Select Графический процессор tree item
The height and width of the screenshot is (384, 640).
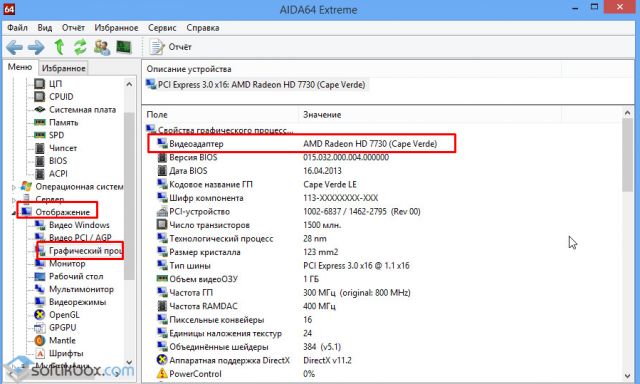[x=85, y=251]
